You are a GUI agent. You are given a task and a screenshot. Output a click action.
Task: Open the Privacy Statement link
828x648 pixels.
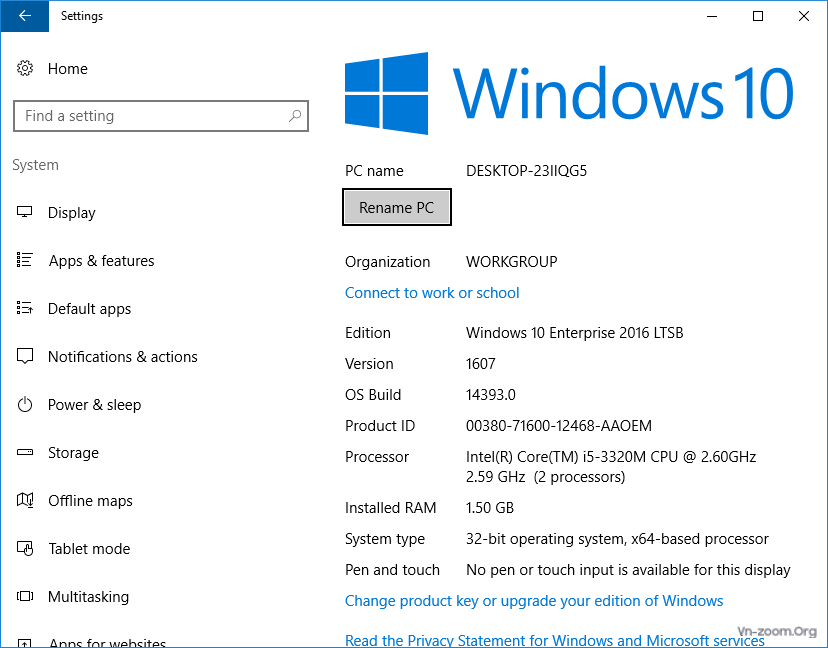554,640
